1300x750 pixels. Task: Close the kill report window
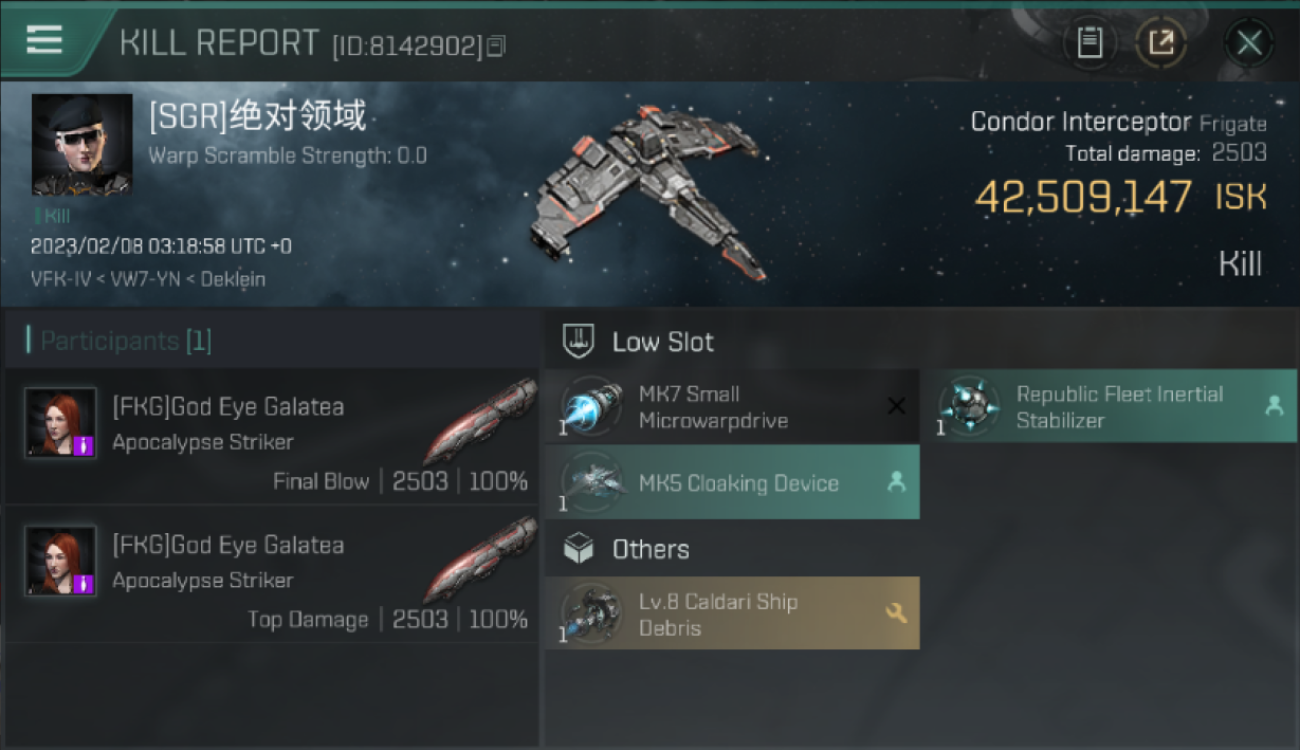coord(1249,43)
